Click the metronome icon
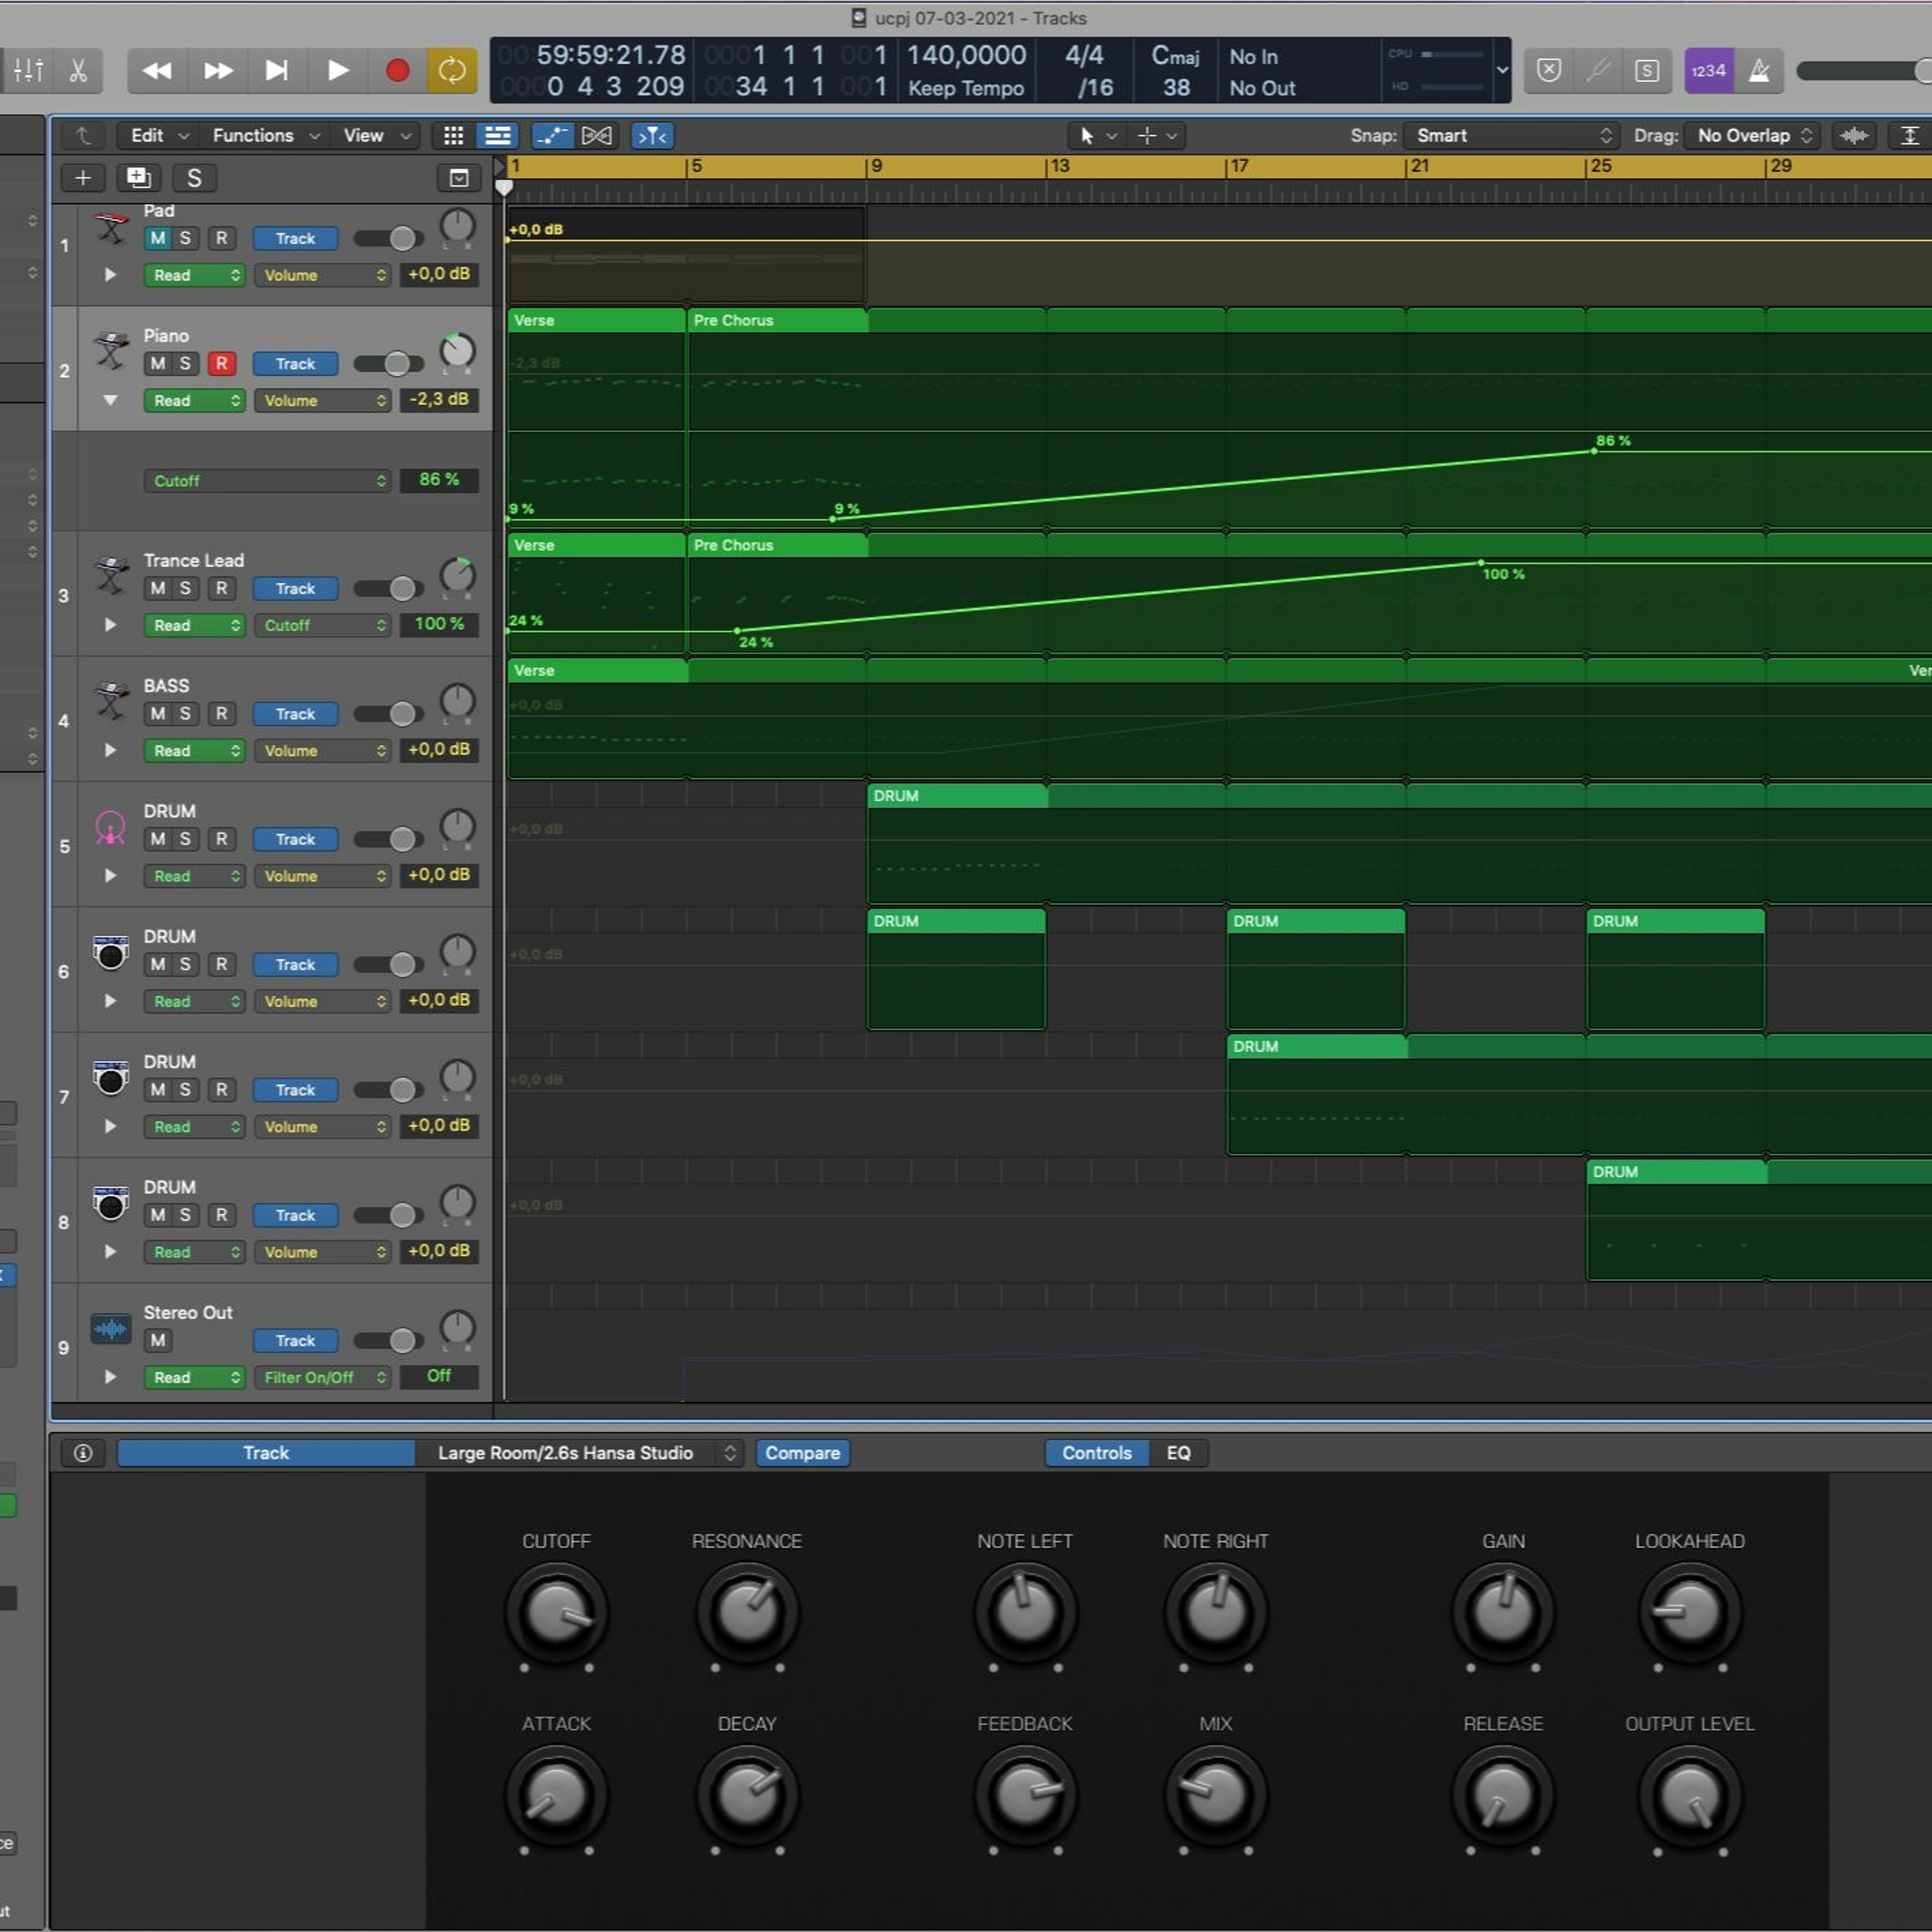Image resolution: width=1932 pixels, height=1932 pixels. coord(1759,71)
